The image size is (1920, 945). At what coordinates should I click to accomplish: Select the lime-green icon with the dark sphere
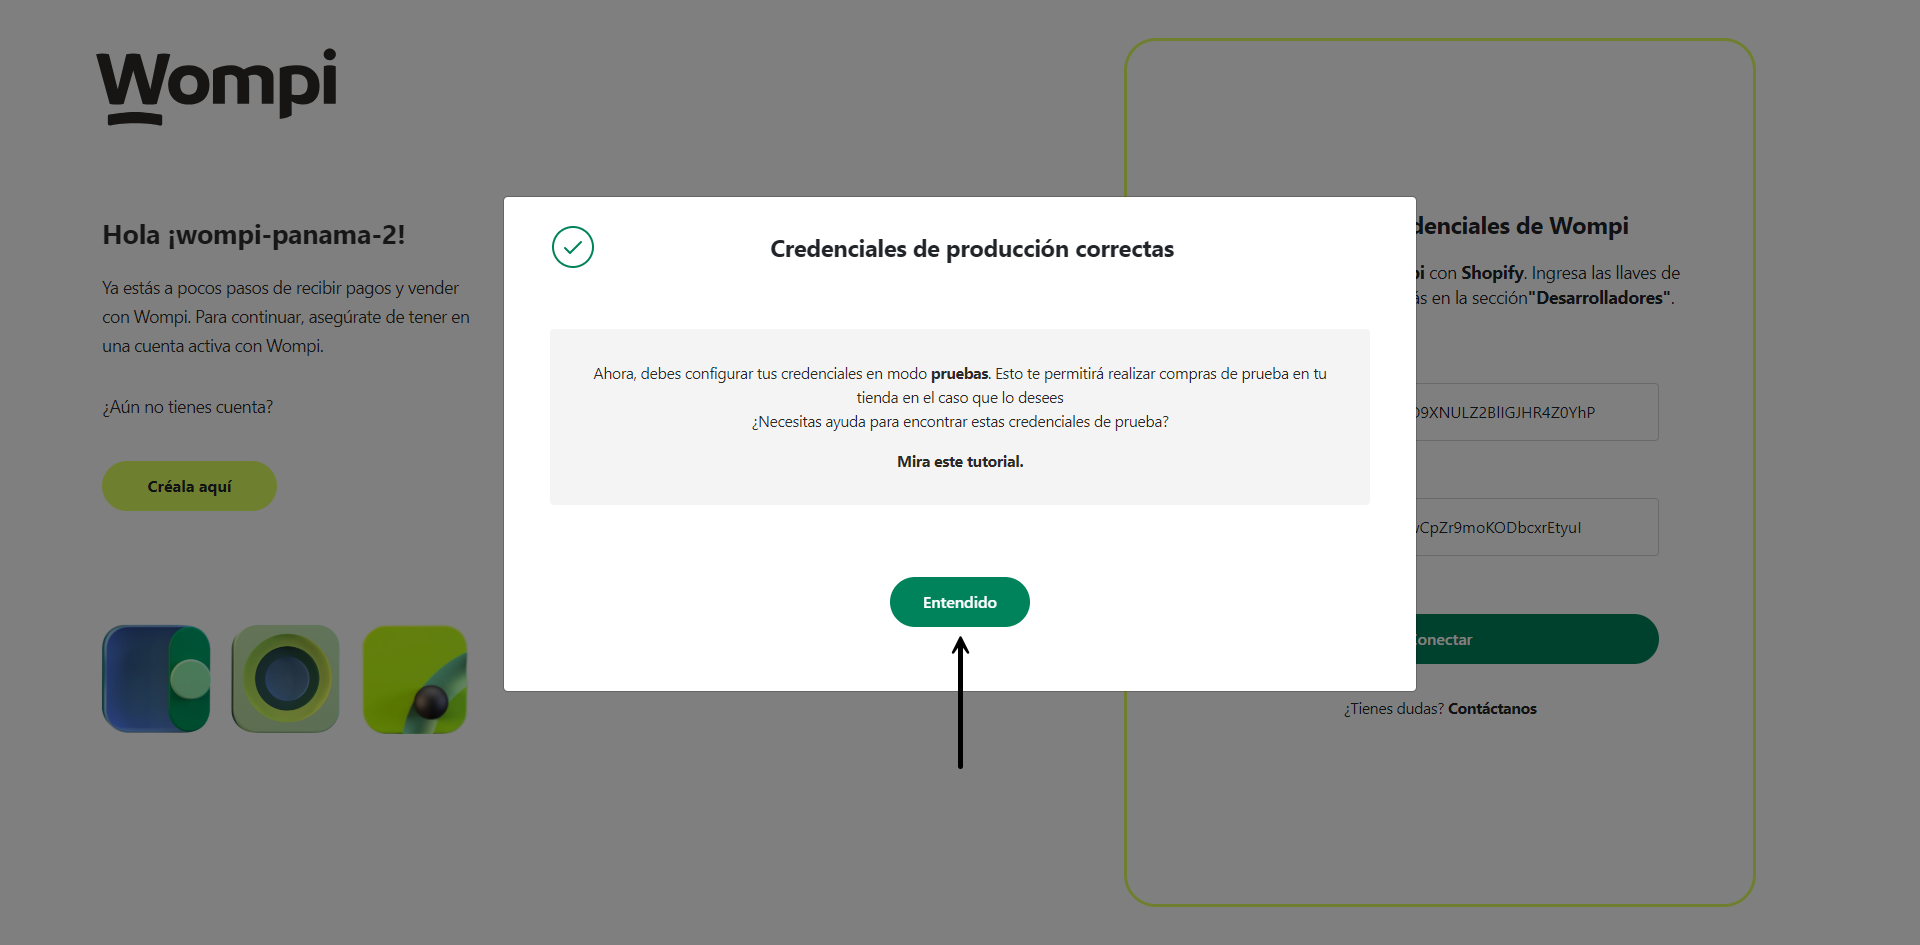[x=414, y=679]
